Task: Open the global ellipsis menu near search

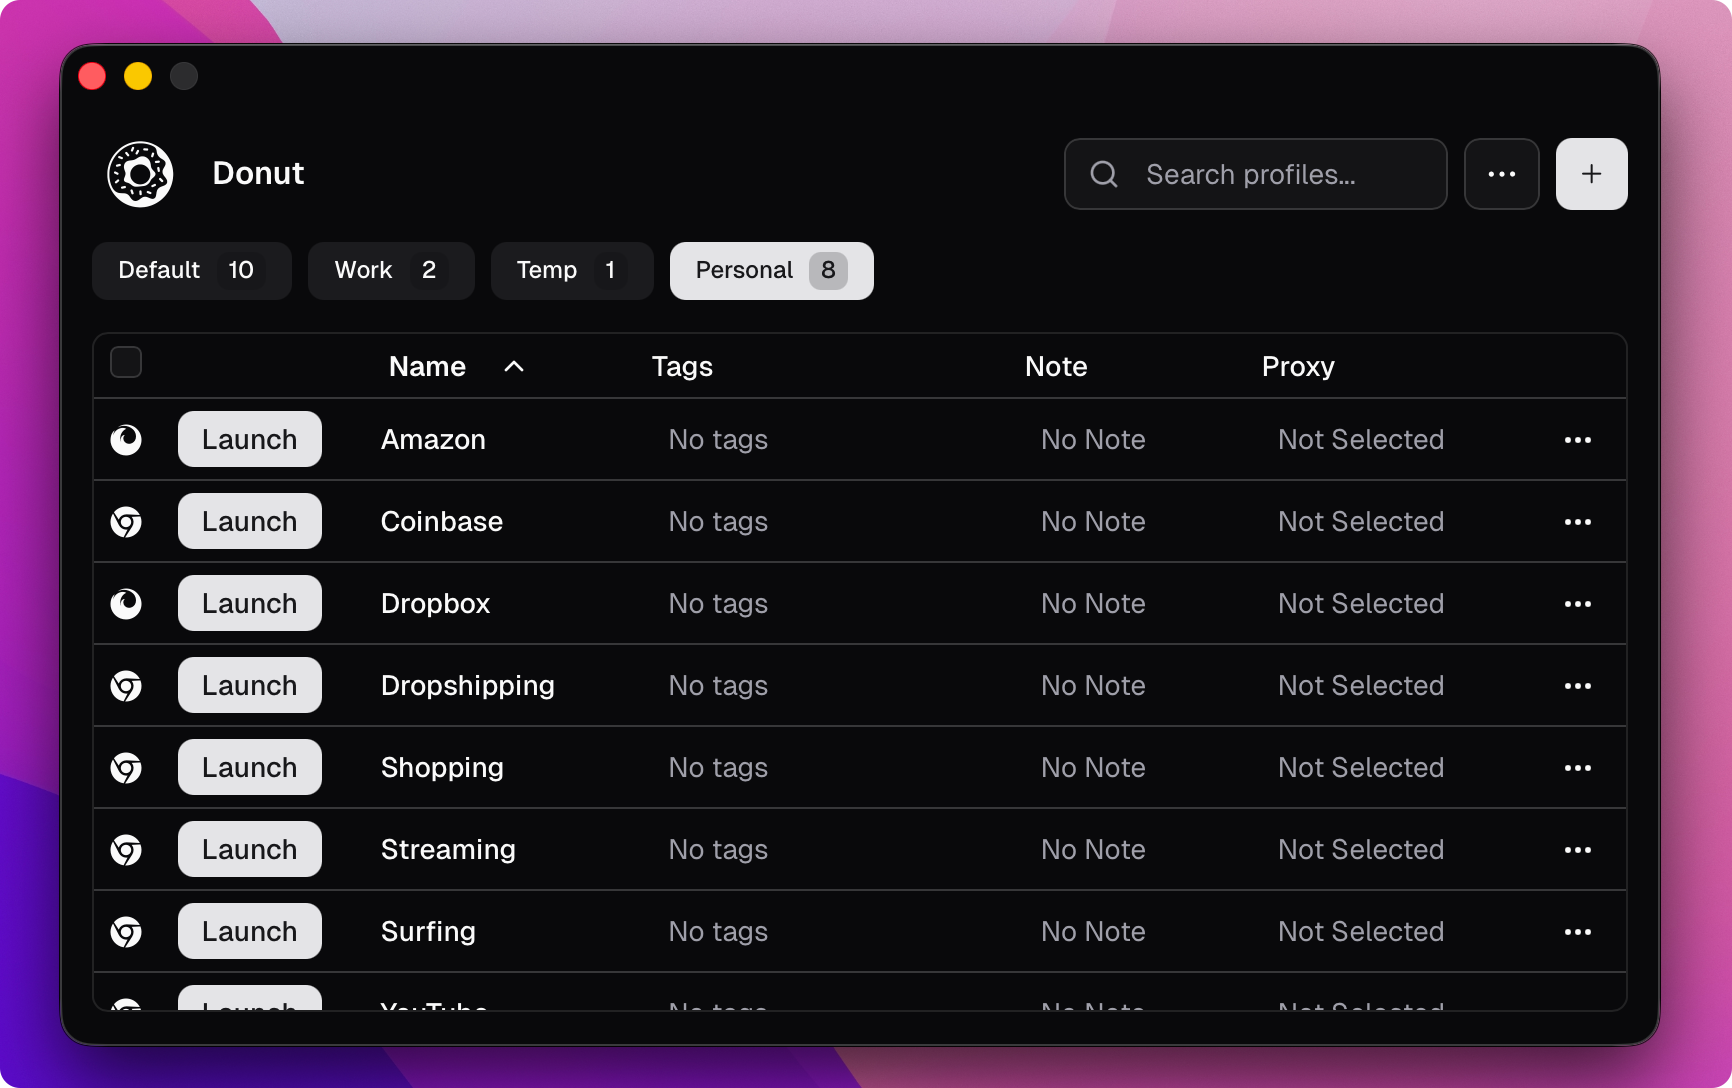Action: coord(1502,173)
